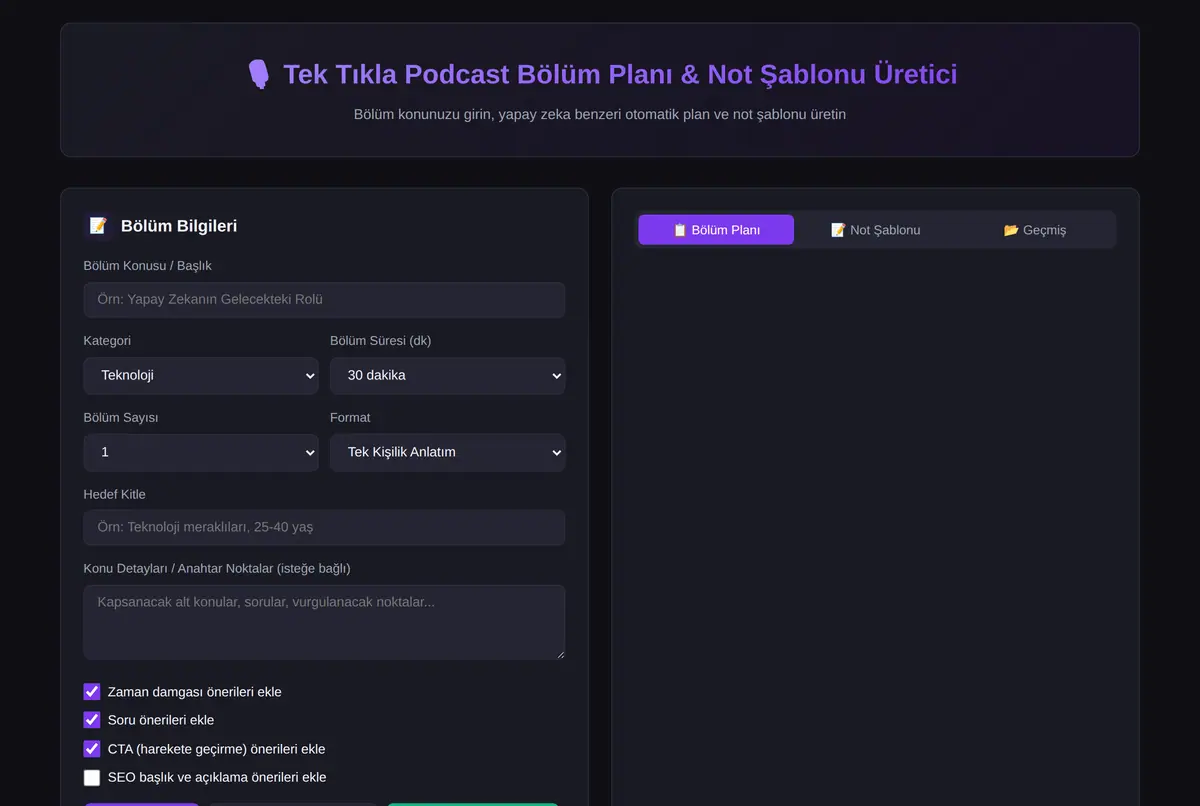
Task: Focus the Bölüm Konusu / Başlık input
Action: [324, 300]
